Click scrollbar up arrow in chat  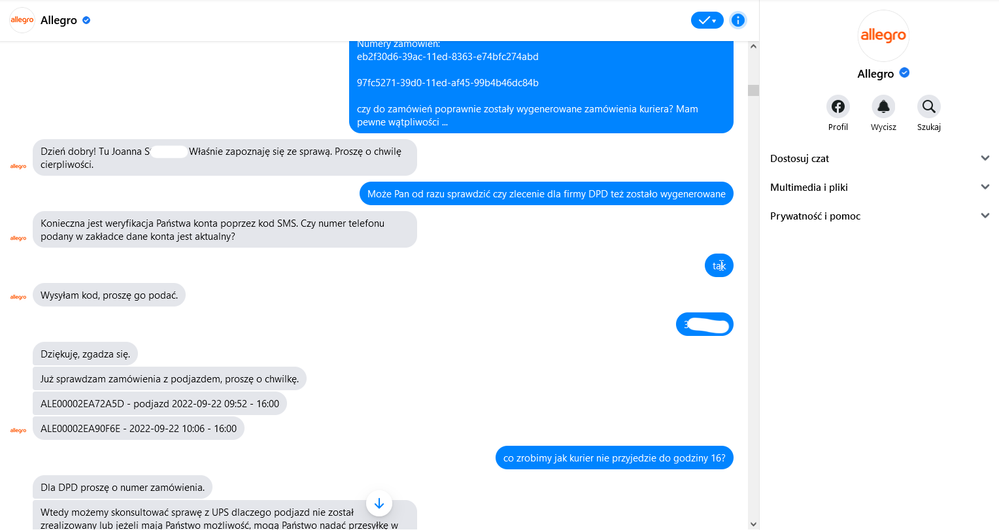(x=753, y=48)
